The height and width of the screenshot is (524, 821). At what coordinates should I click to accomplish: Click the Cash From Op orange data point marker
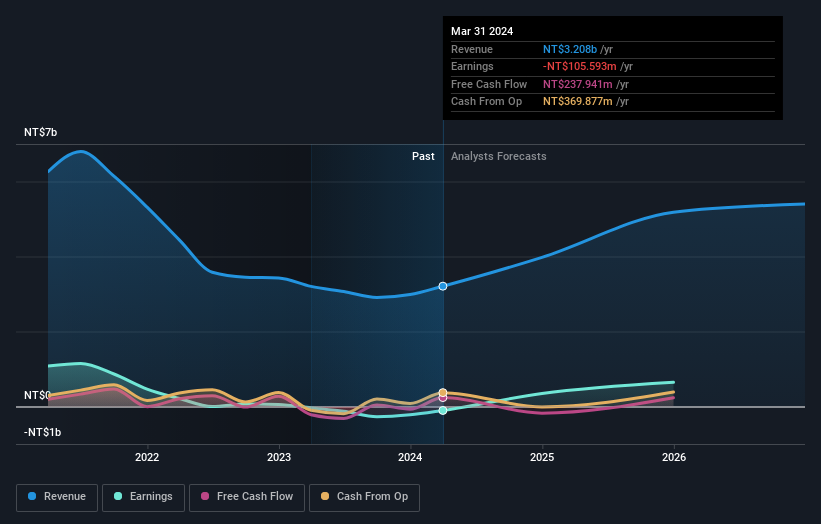[x=443, y=392]
